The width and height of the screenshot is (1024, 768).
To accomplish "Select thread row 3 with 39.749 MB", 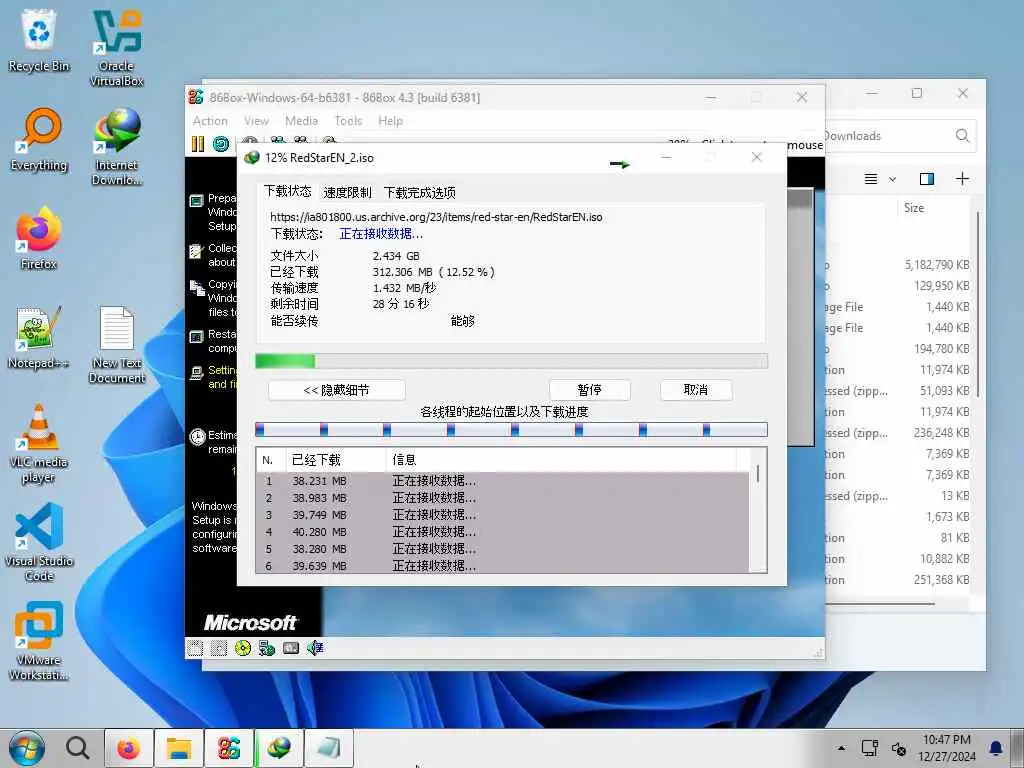I will pyautogui.click(x=503, y=515).
